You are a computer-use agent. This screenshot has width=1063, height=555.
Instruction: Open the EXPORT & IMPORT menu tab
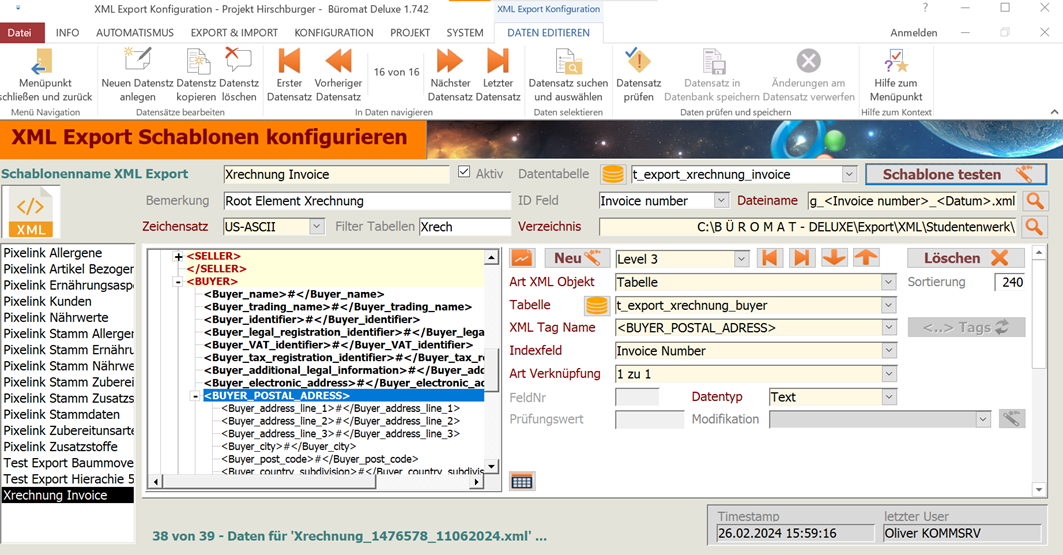[x=234, y=32]
